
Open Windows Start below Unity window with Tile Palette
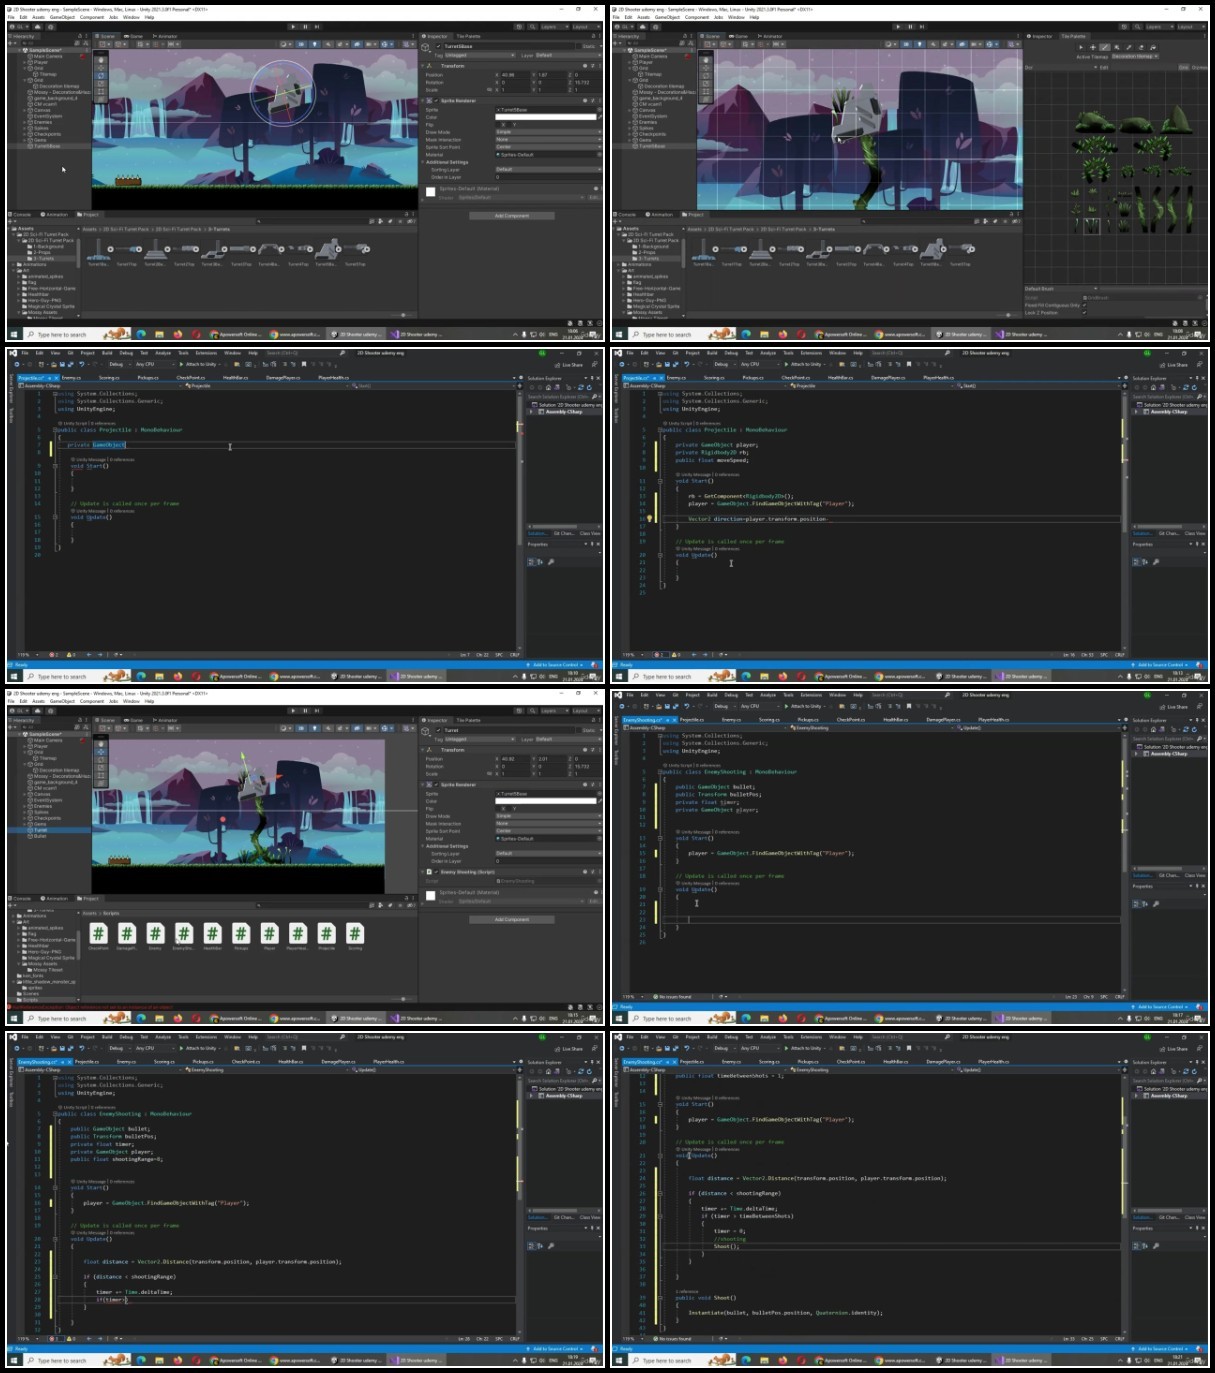620,334
